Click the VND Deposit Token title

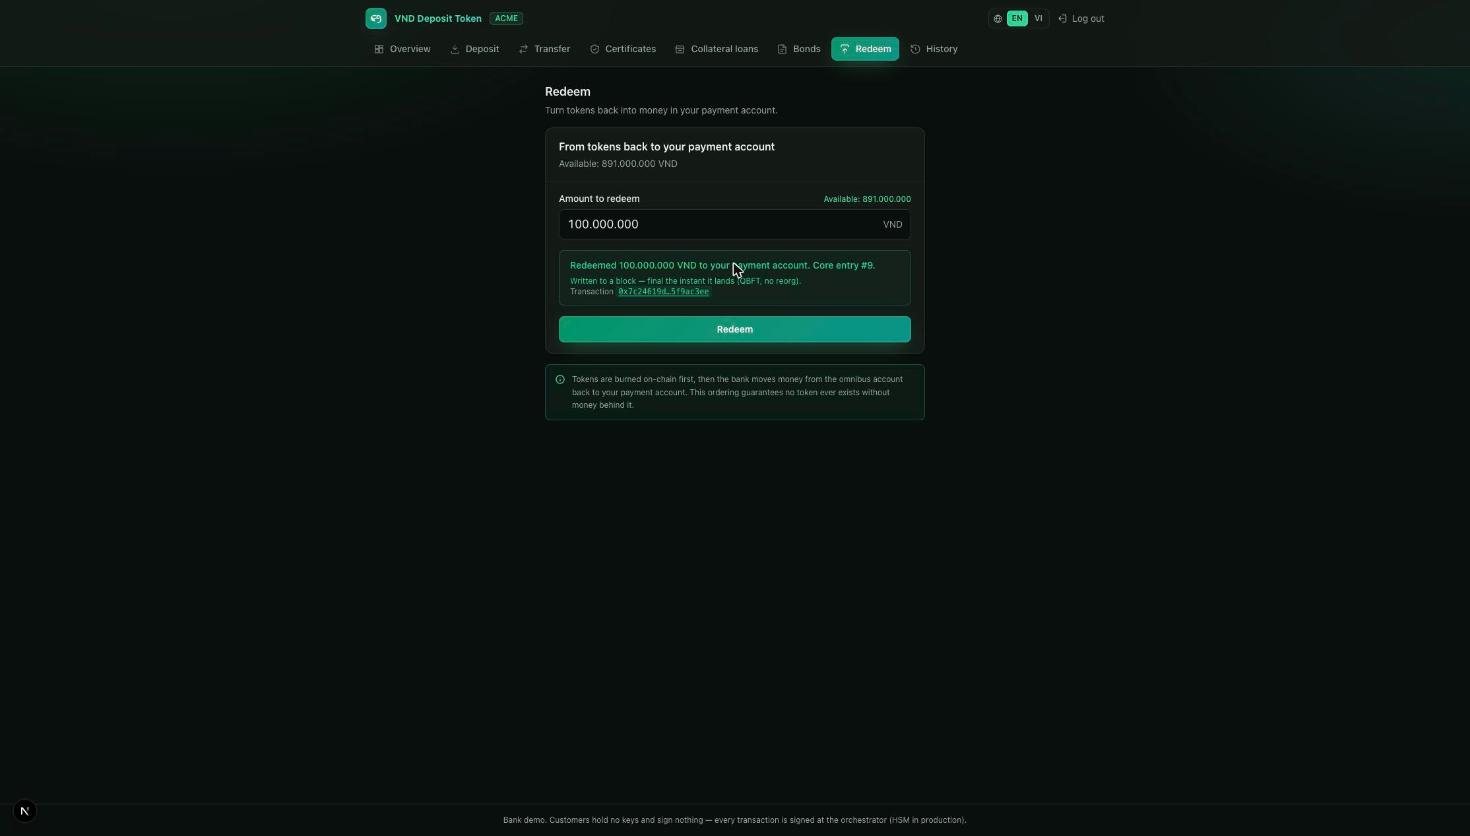(x=438, y=18)
